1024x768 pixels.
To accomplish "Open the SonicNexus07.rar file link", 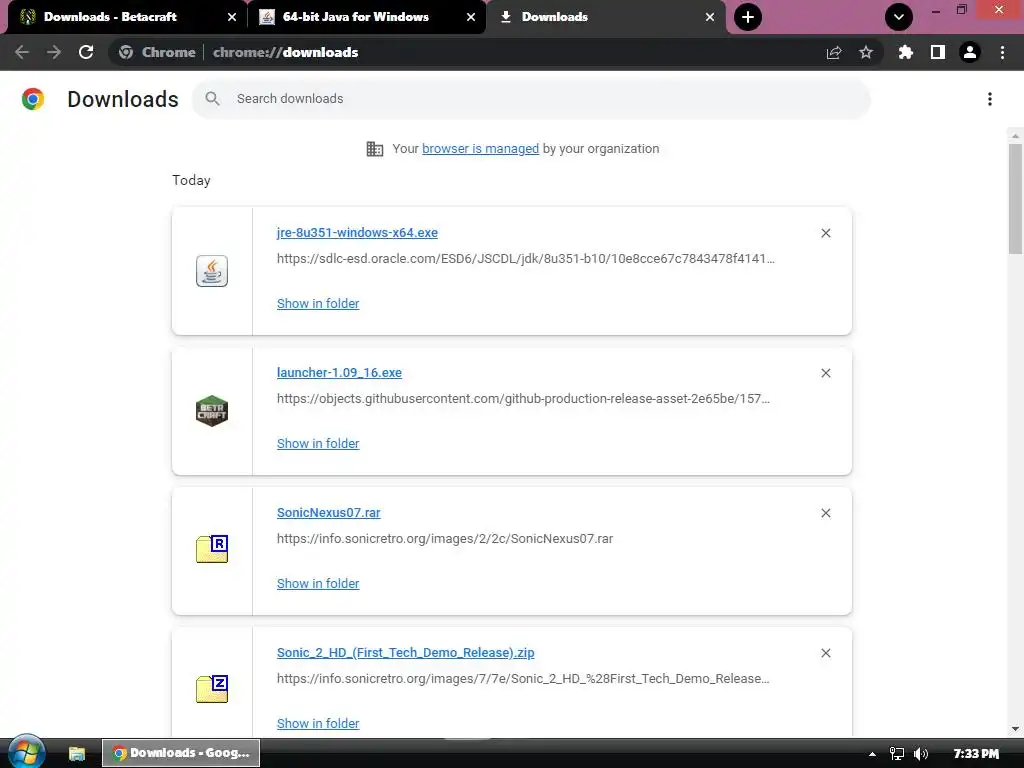I will [328, 513].
